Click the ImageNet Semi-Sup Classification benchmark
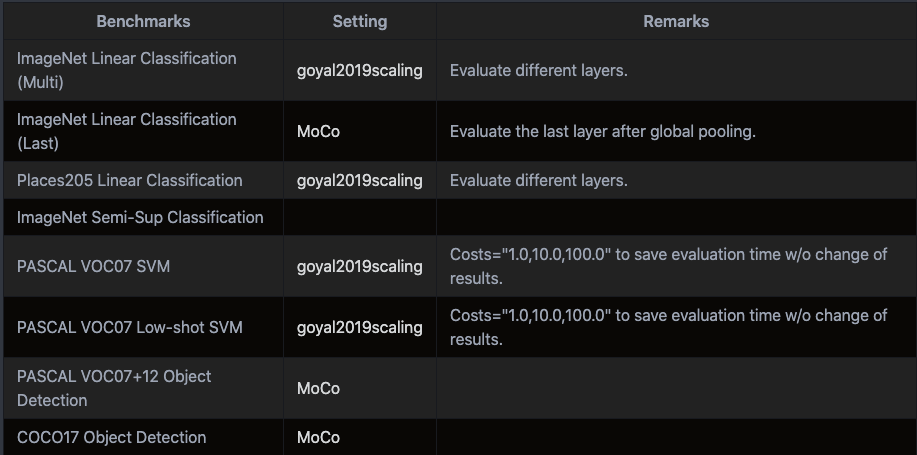Viewport: 917px width, 455px height. [x=140, y=217]
